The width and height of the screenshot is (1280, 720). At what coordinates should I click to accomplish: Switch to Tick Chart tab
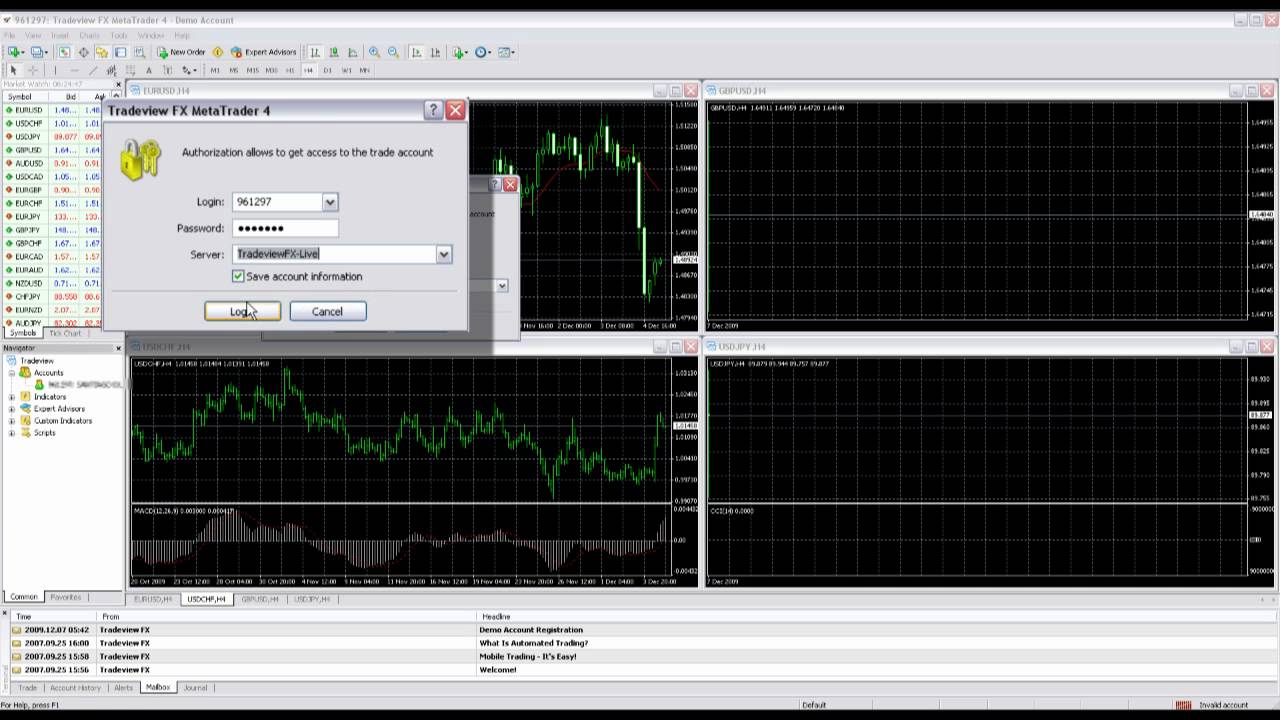point(65,333)
